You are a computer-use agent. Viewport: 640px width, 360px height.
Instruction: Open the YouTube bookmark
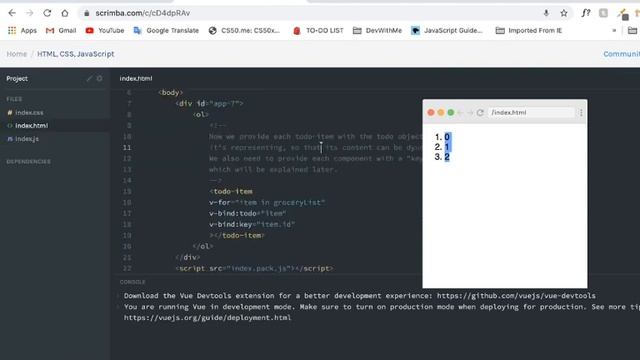(x=105, y=31)
